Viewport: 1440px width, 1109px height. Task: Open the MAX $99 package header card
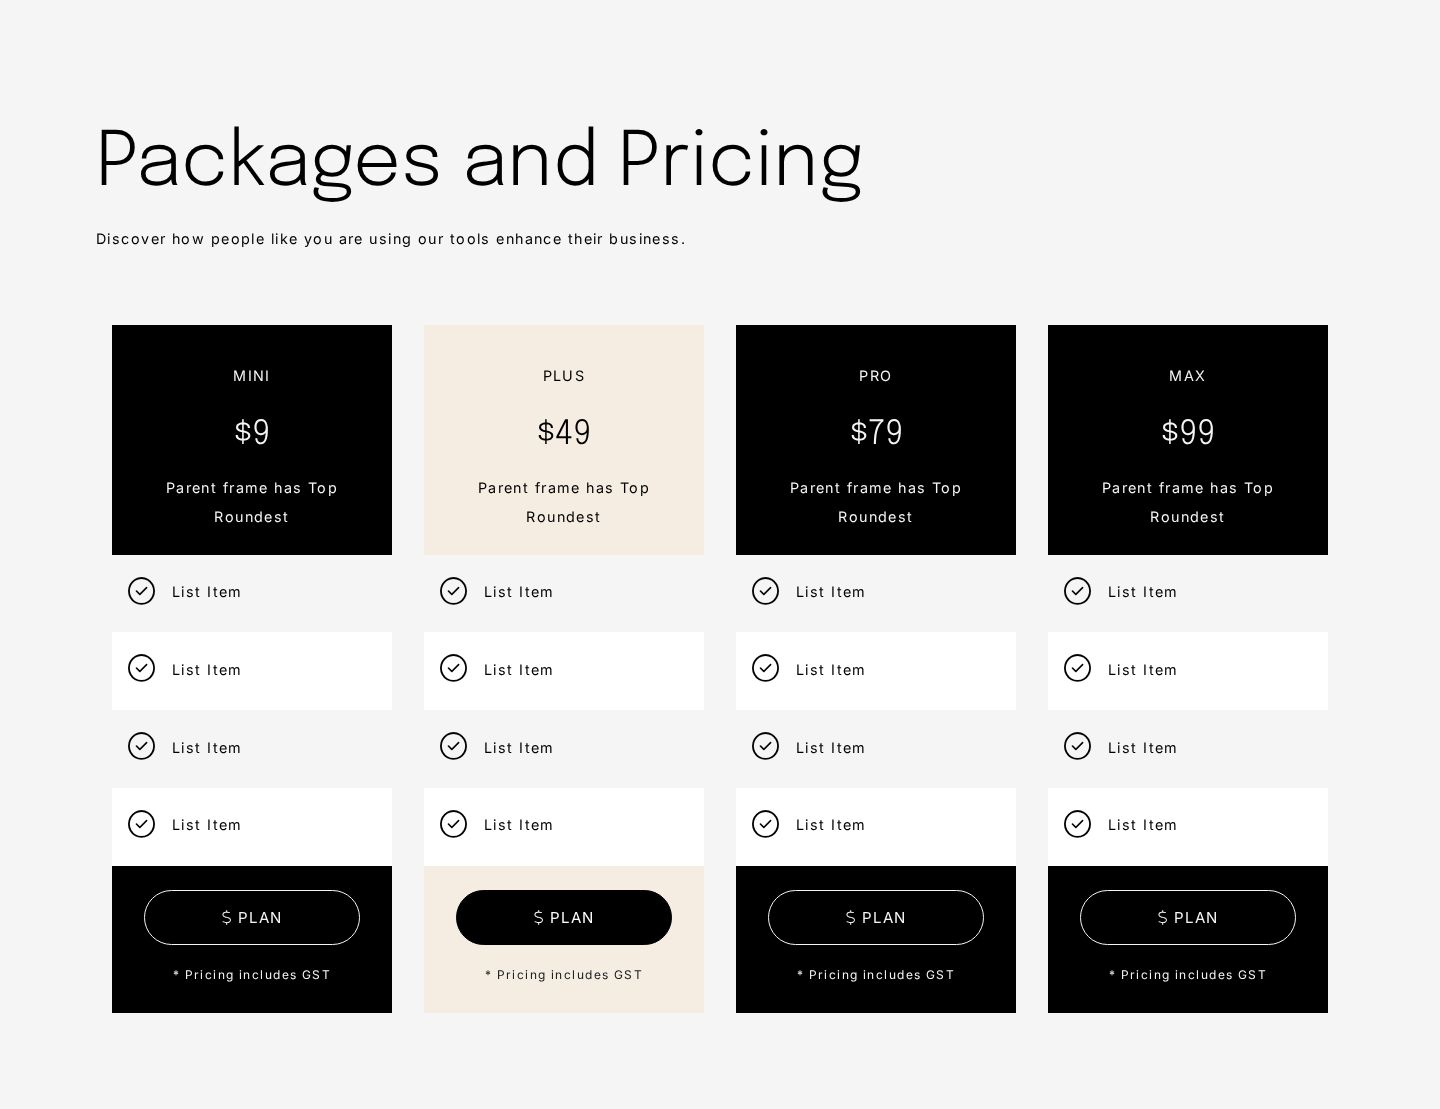(1188, 440)
